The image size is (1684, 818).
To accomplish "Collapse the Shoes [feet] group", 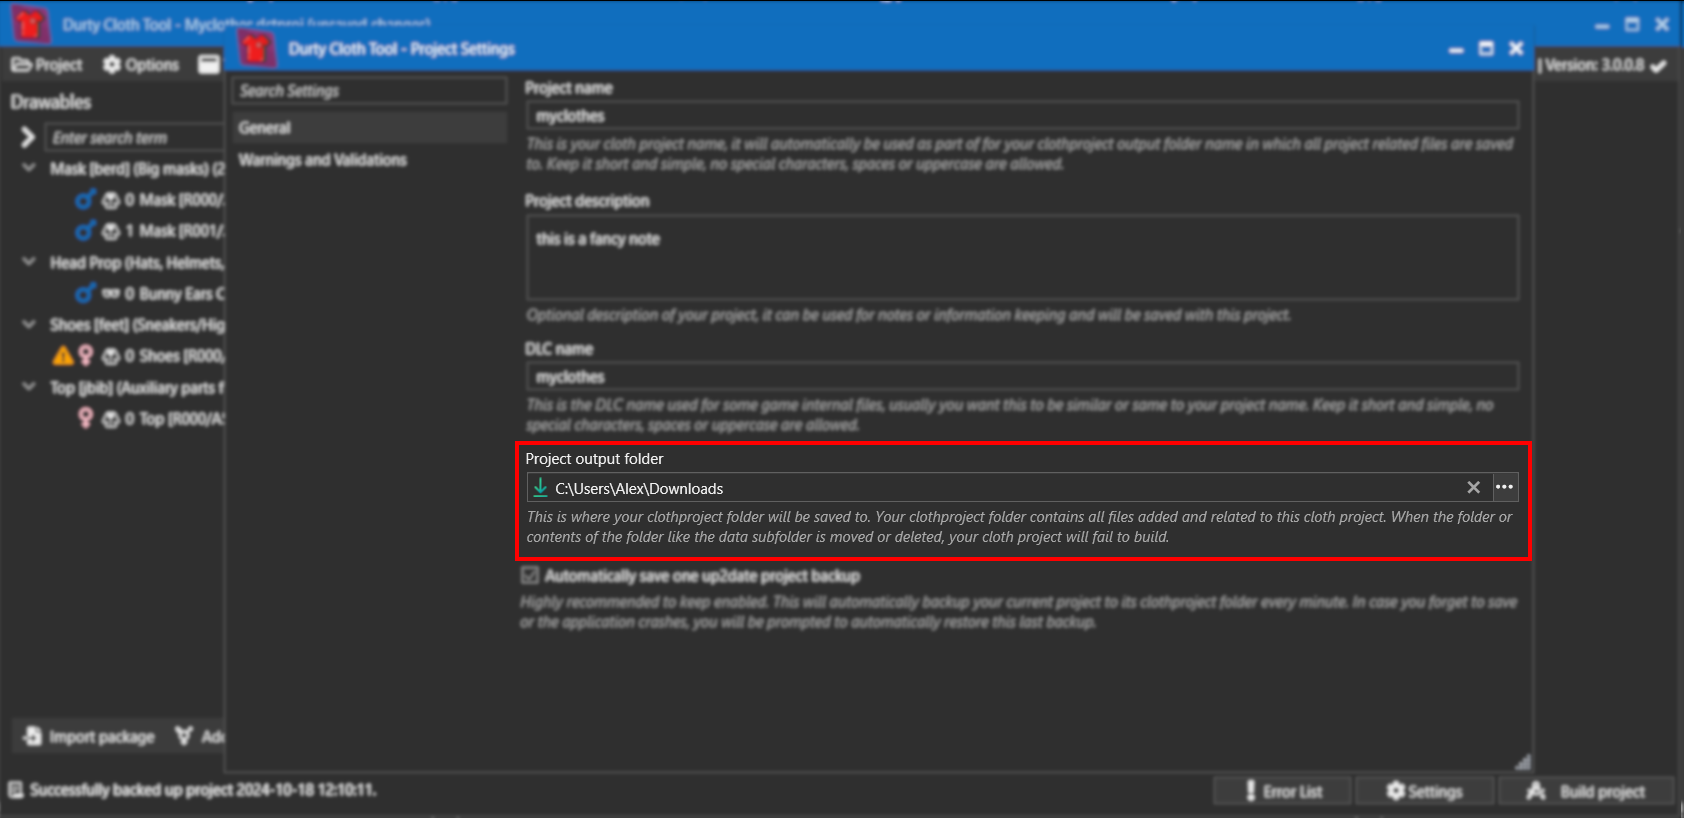I will (29, 324).
